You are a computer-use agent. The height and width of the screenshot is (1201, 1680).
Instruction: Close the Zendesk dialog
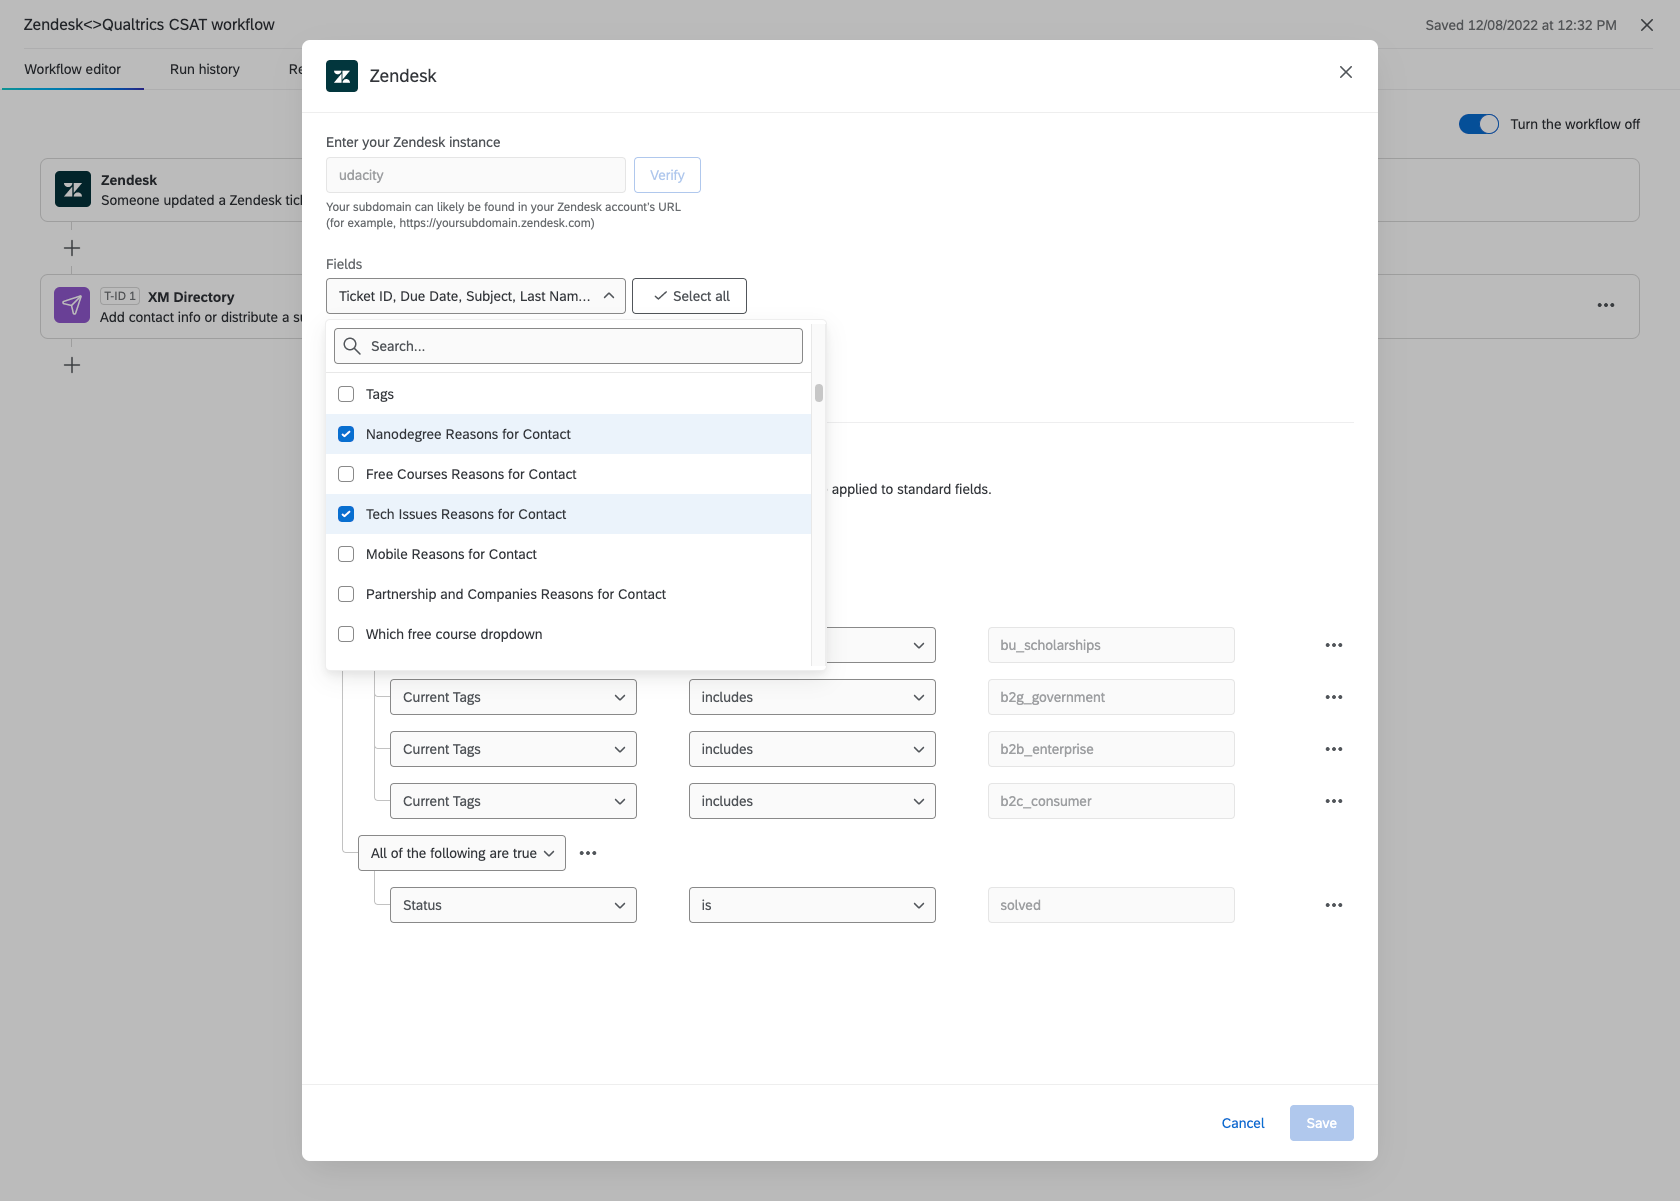[x=1346, y=72]
